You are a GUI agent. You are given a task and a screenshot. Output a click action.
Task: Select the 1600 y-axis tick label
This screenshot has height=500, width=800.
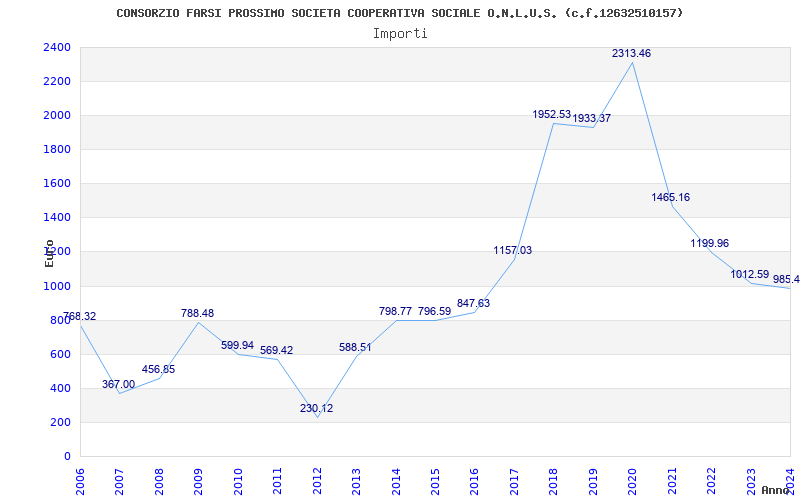coord(57,184)
